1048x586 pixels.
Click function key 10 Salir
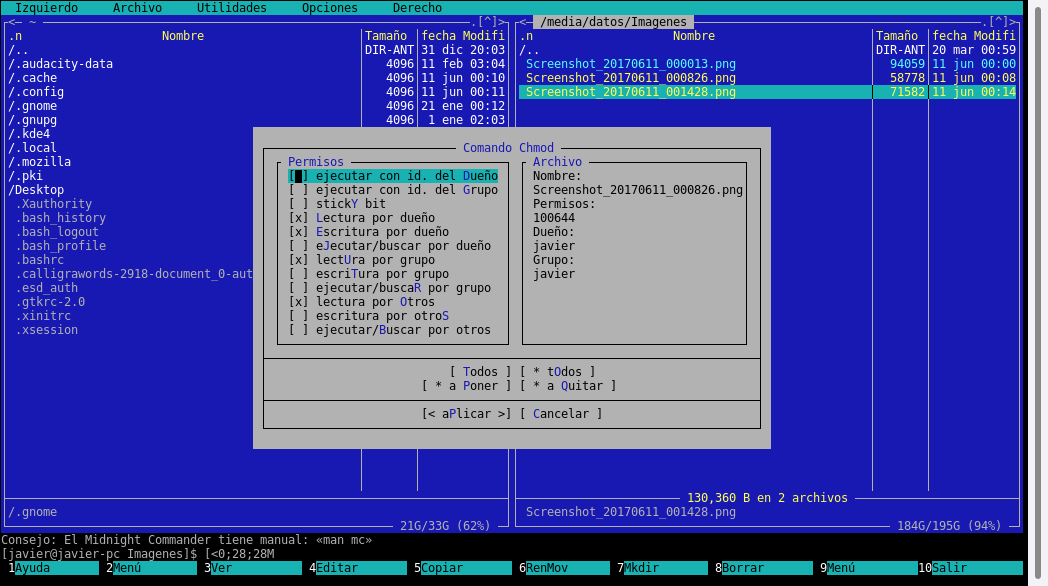(x=970, y=568)
